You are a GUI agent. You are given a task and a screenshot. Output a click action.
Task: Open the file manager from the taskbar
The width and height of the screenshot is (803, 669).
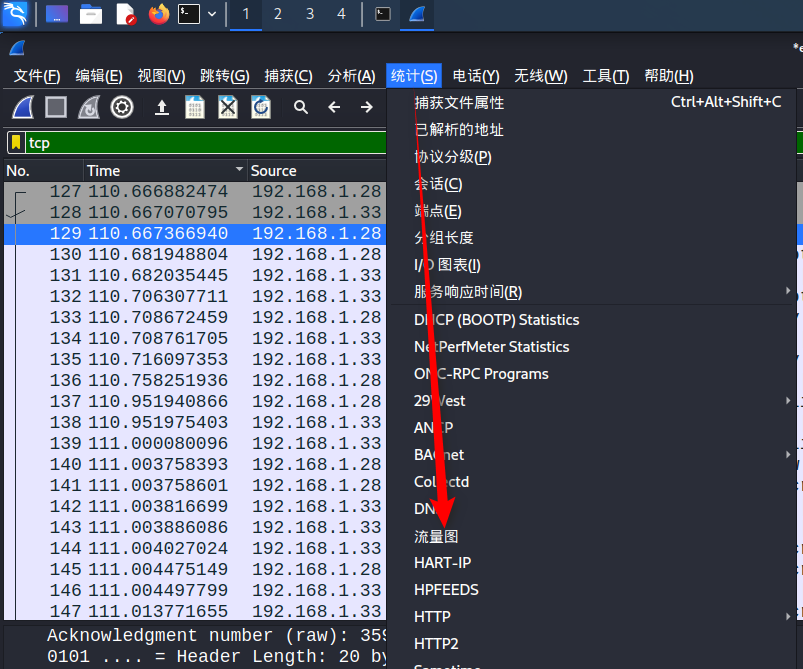click(x=91, y=14)
